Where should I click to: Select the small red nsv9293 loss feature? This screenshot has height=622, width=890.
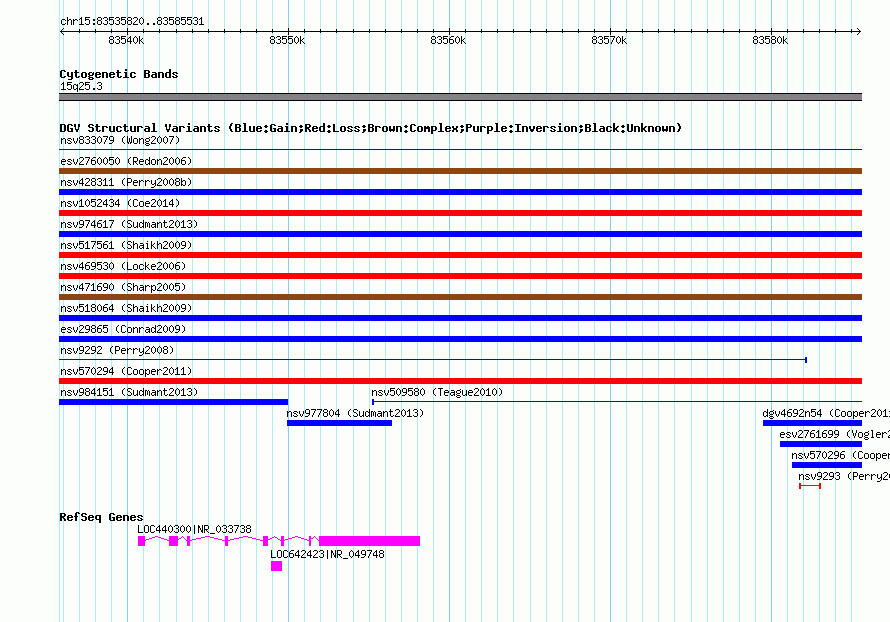[810, 486]
